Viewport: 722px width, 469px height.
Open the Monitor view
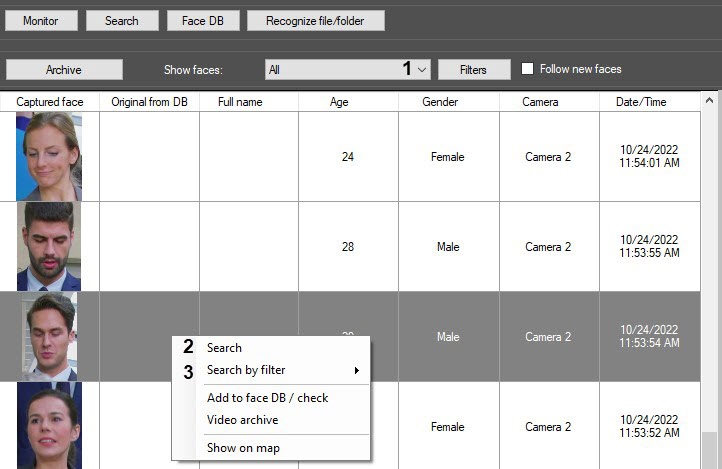(x=40, y=21)
